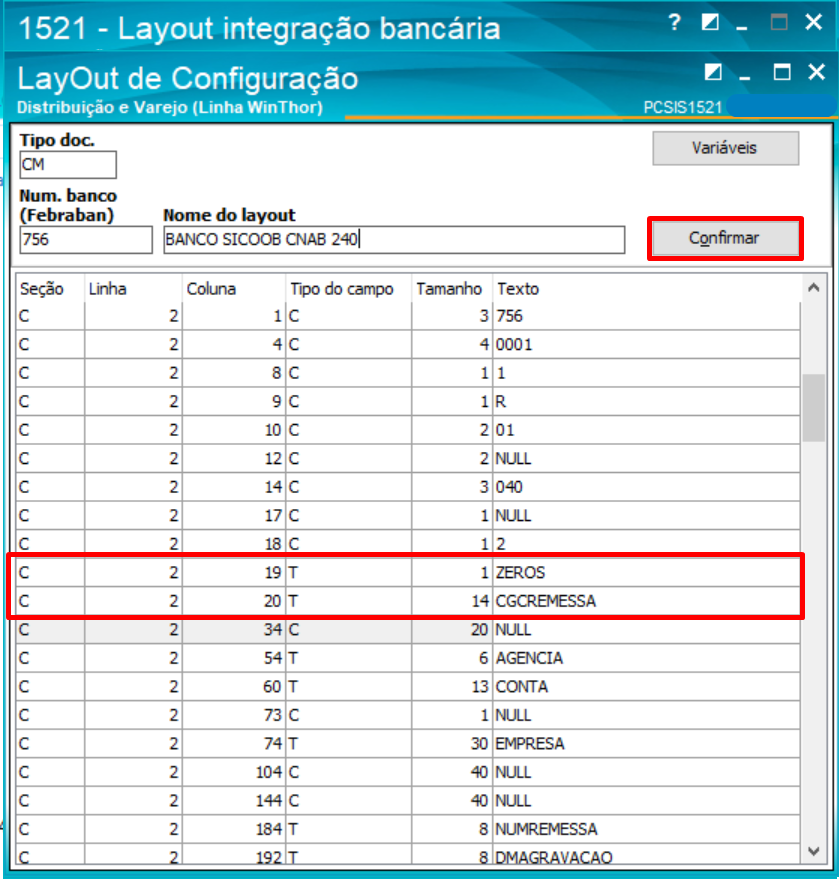Focus the Tipo doc. field with CM
Viewport: 839px width, 880px height.
pyautogui.click(x=68, y=165)
